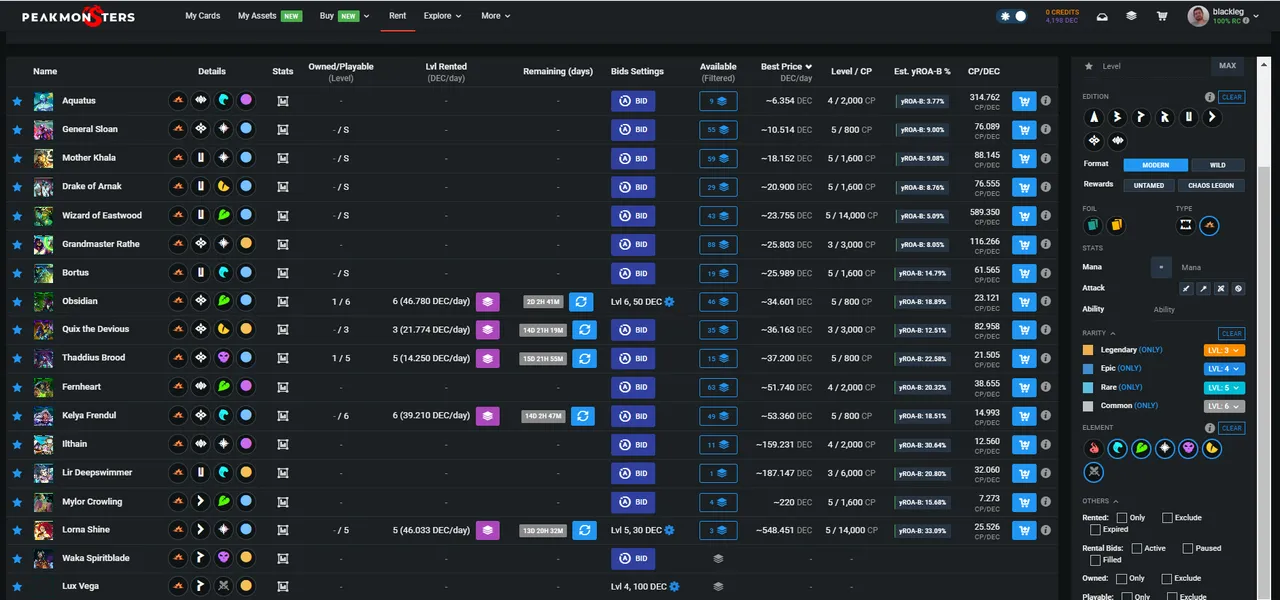Place a bid on Aquatus
Image resolution: width=1280 pixels, height=600 pixels.
633,101
